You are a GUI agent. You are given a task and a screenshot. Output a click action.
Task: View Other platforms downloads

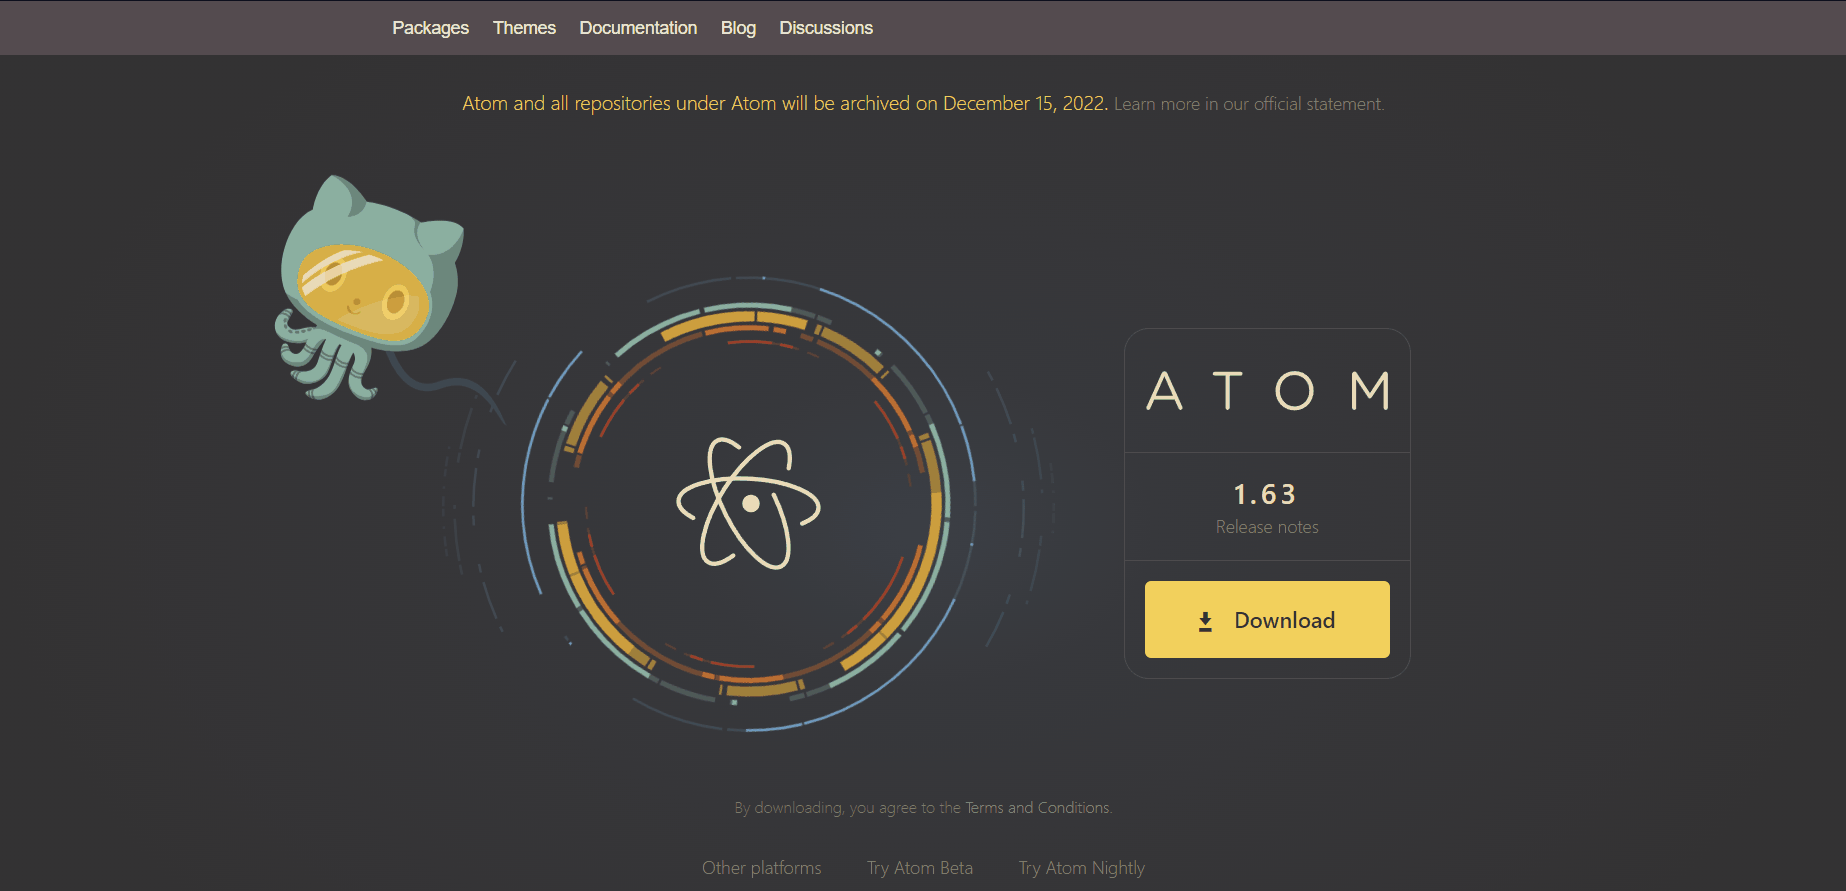761,868
